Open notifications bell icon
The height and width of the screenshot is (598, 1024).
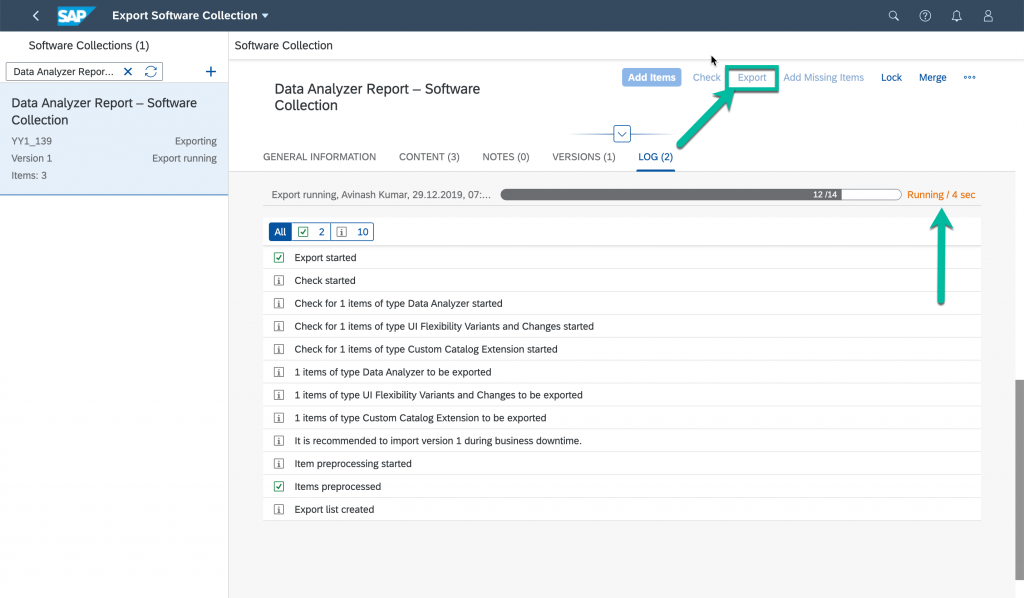pyautogui.click(x=956, y=16)
